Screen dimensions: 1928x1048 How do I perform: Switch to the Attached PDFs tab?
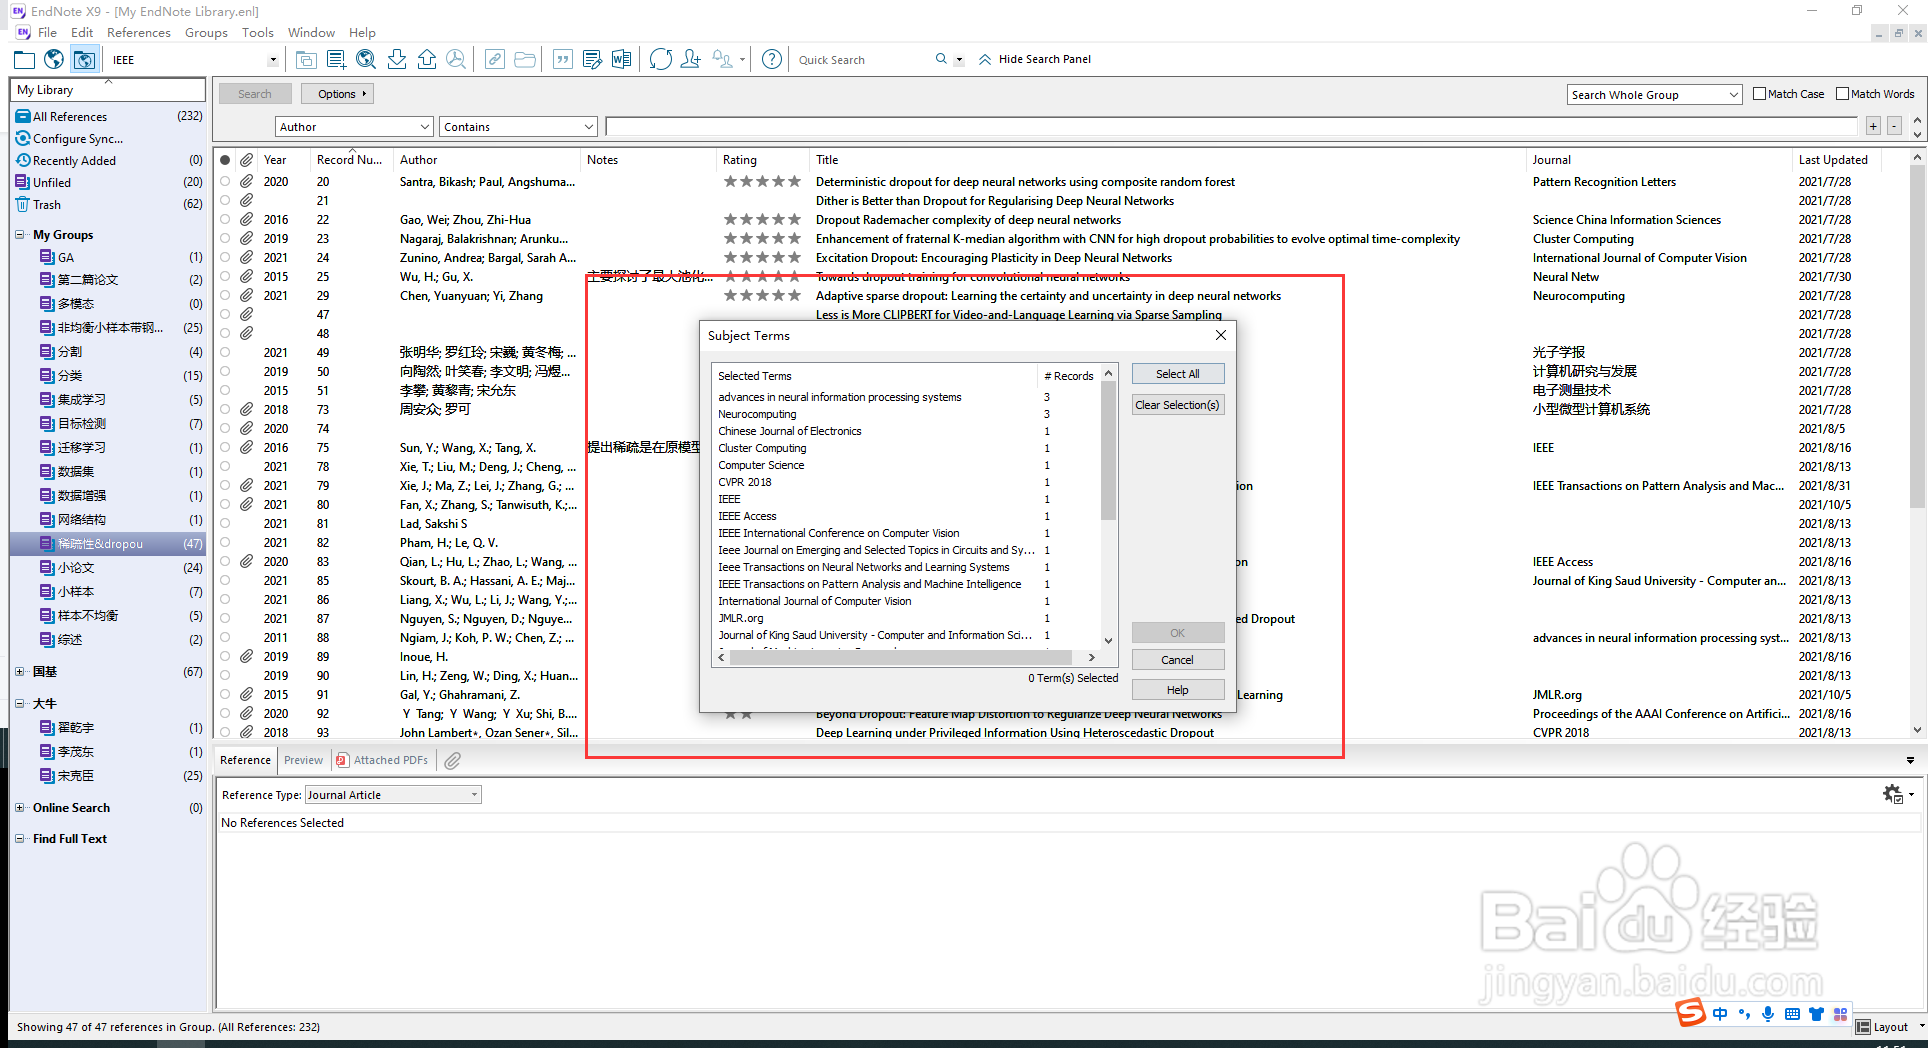coord(383,761)
